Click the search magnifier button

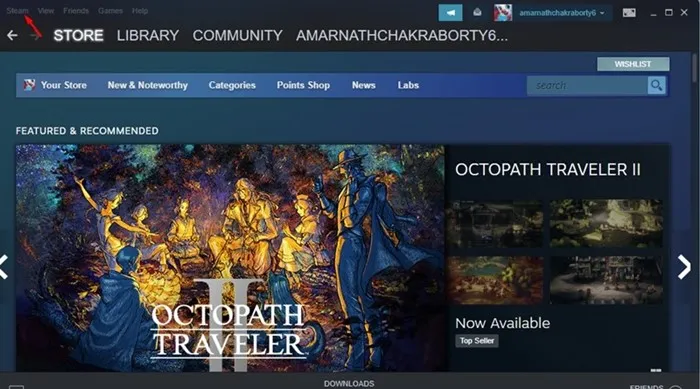(656, 85)
